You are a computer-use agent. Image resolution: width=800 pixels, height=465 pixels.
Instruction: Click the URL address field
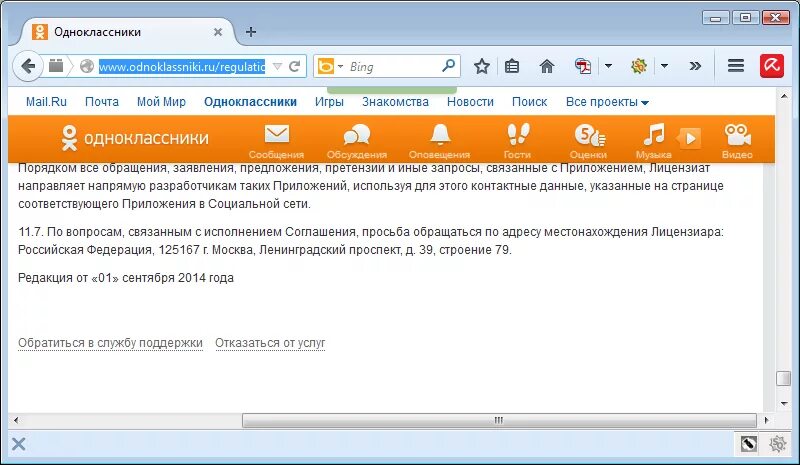click(182, 66)
